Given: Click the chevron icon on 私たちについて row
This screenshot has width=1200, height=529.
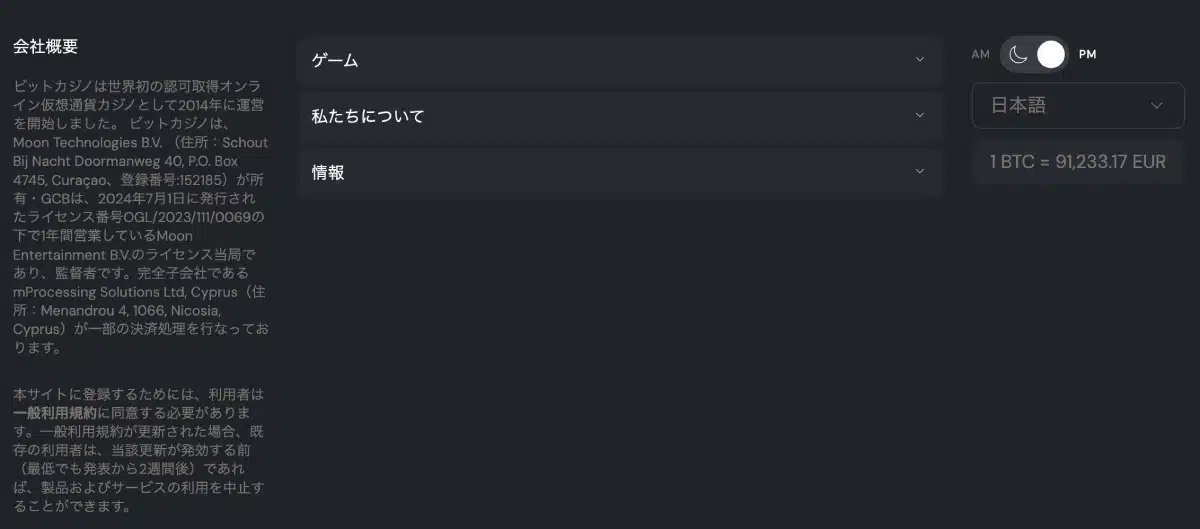Looking at the screenshot, I should tap(920, 116).
